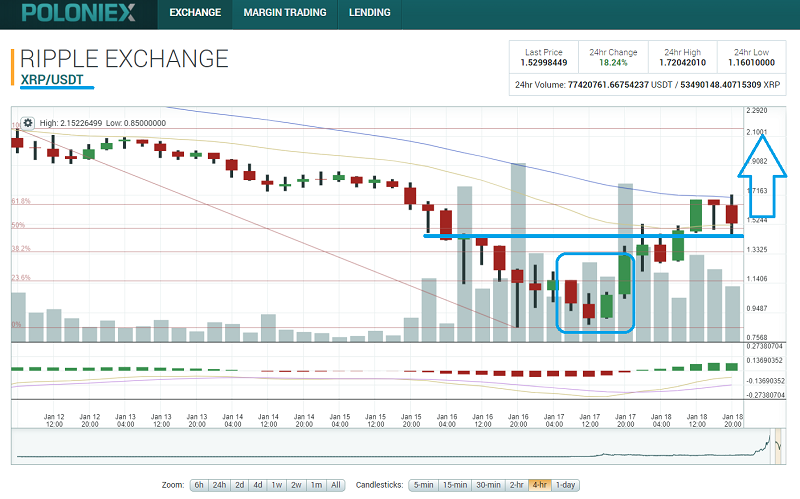Click the Jan 15 20:00 time axis label

(x=411, y=420)
